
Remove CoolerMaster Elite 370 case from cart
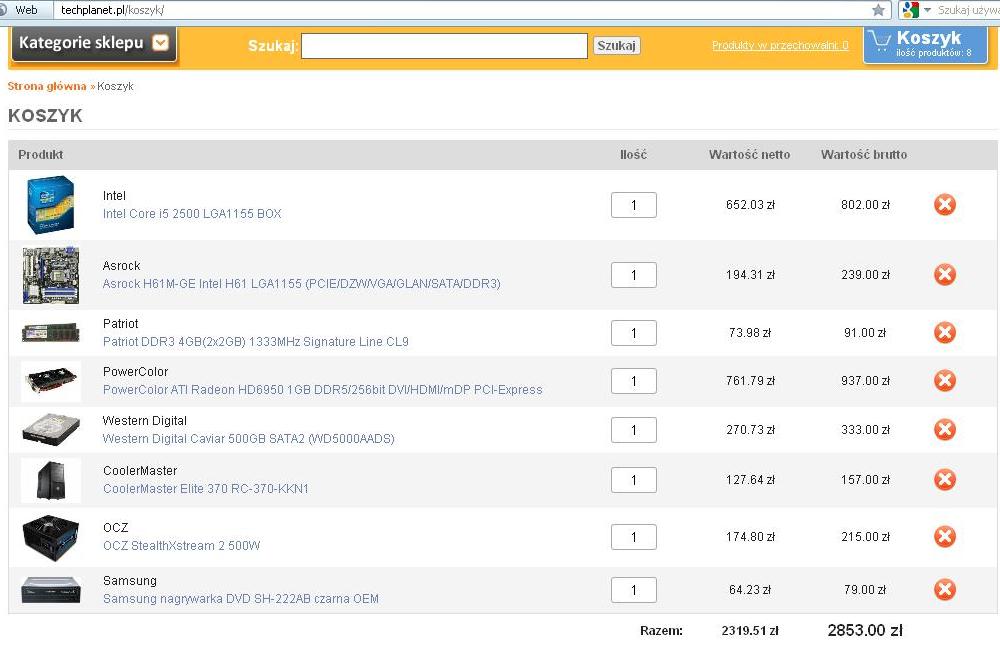945,480
